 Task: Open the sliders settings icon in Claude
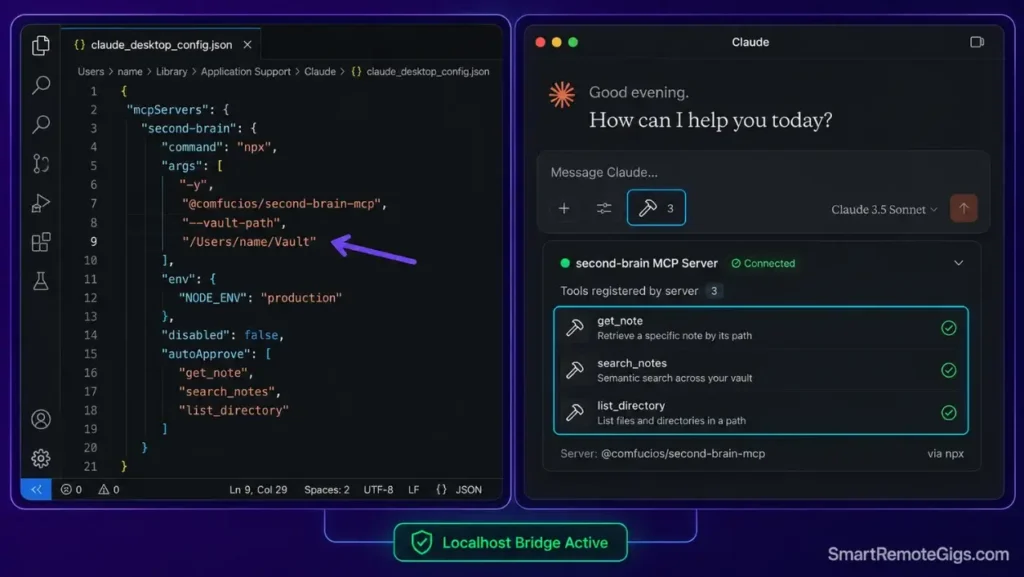pyautogui.click(x=604, y=208)
